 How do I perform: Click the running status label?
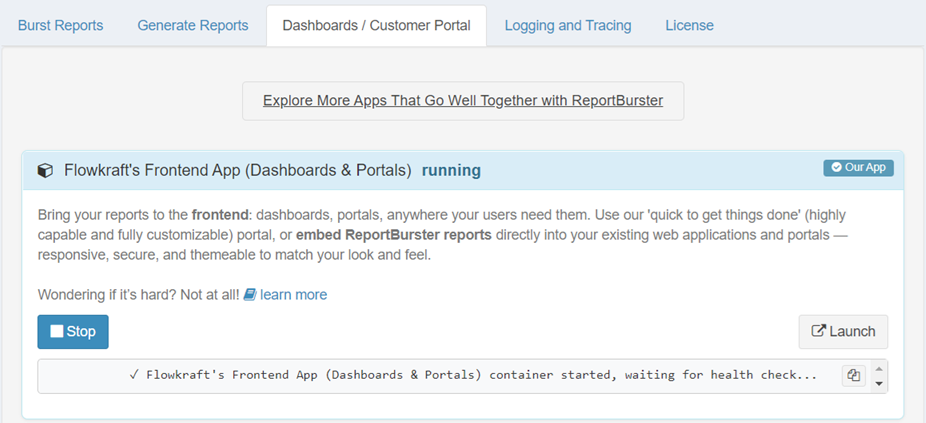tap(451, 171)
